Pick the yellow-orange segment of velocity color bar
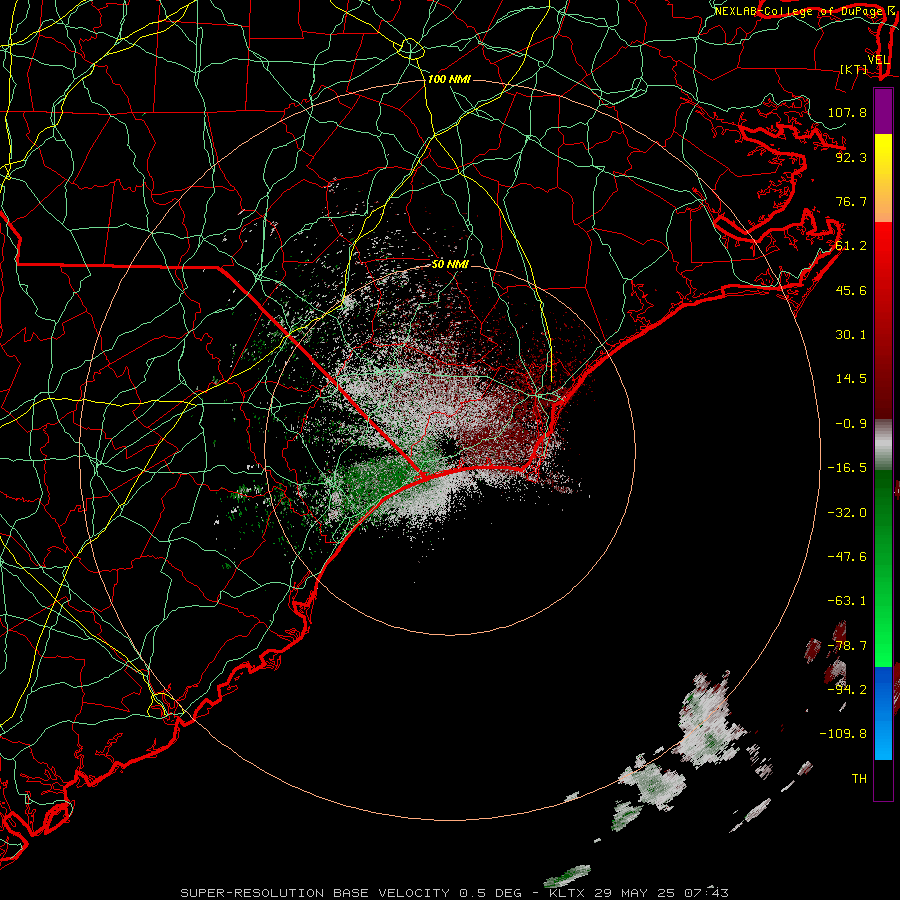900x900 pixels. coord(883,178)
